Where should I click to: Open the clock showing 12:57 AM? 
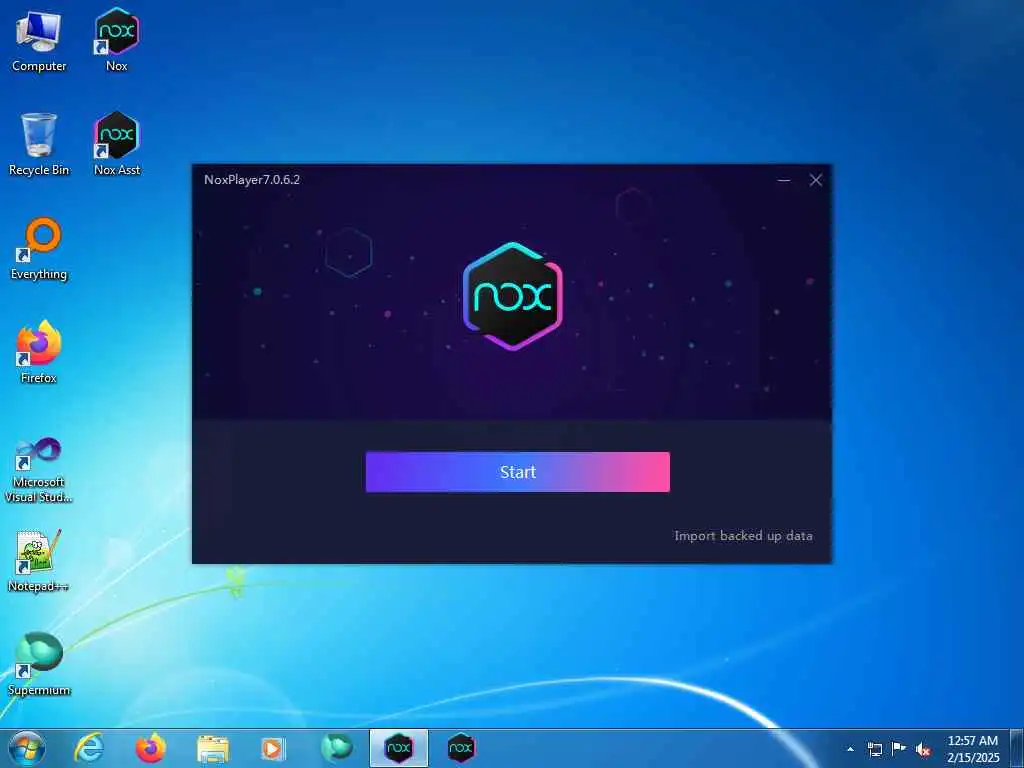(x=973, y=749)
